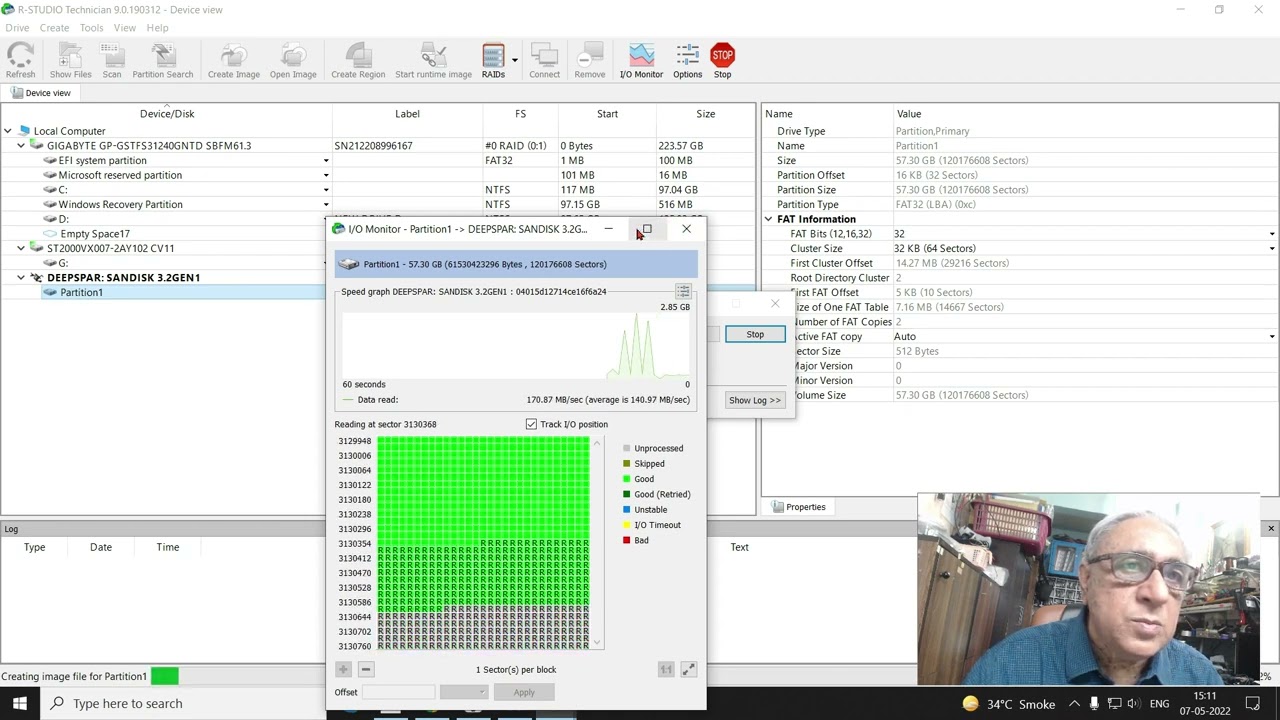
Task: Open the Drive menu
Action: pyautogui.click(x=17, y=28)
